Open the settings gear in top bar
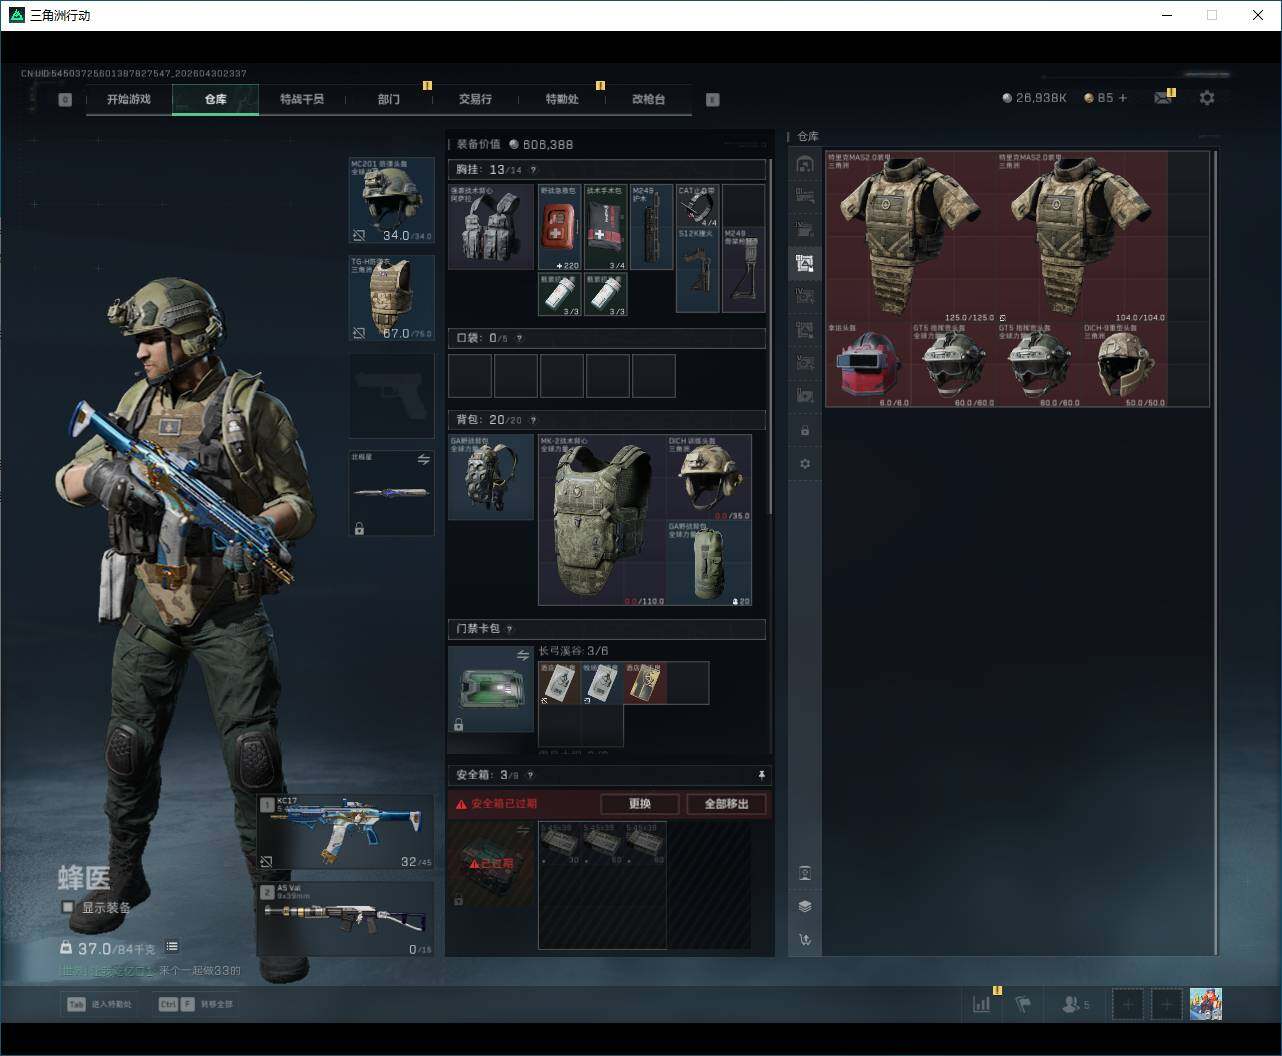This screenshot has height=1056, width=1282. tap(1207, 98)
